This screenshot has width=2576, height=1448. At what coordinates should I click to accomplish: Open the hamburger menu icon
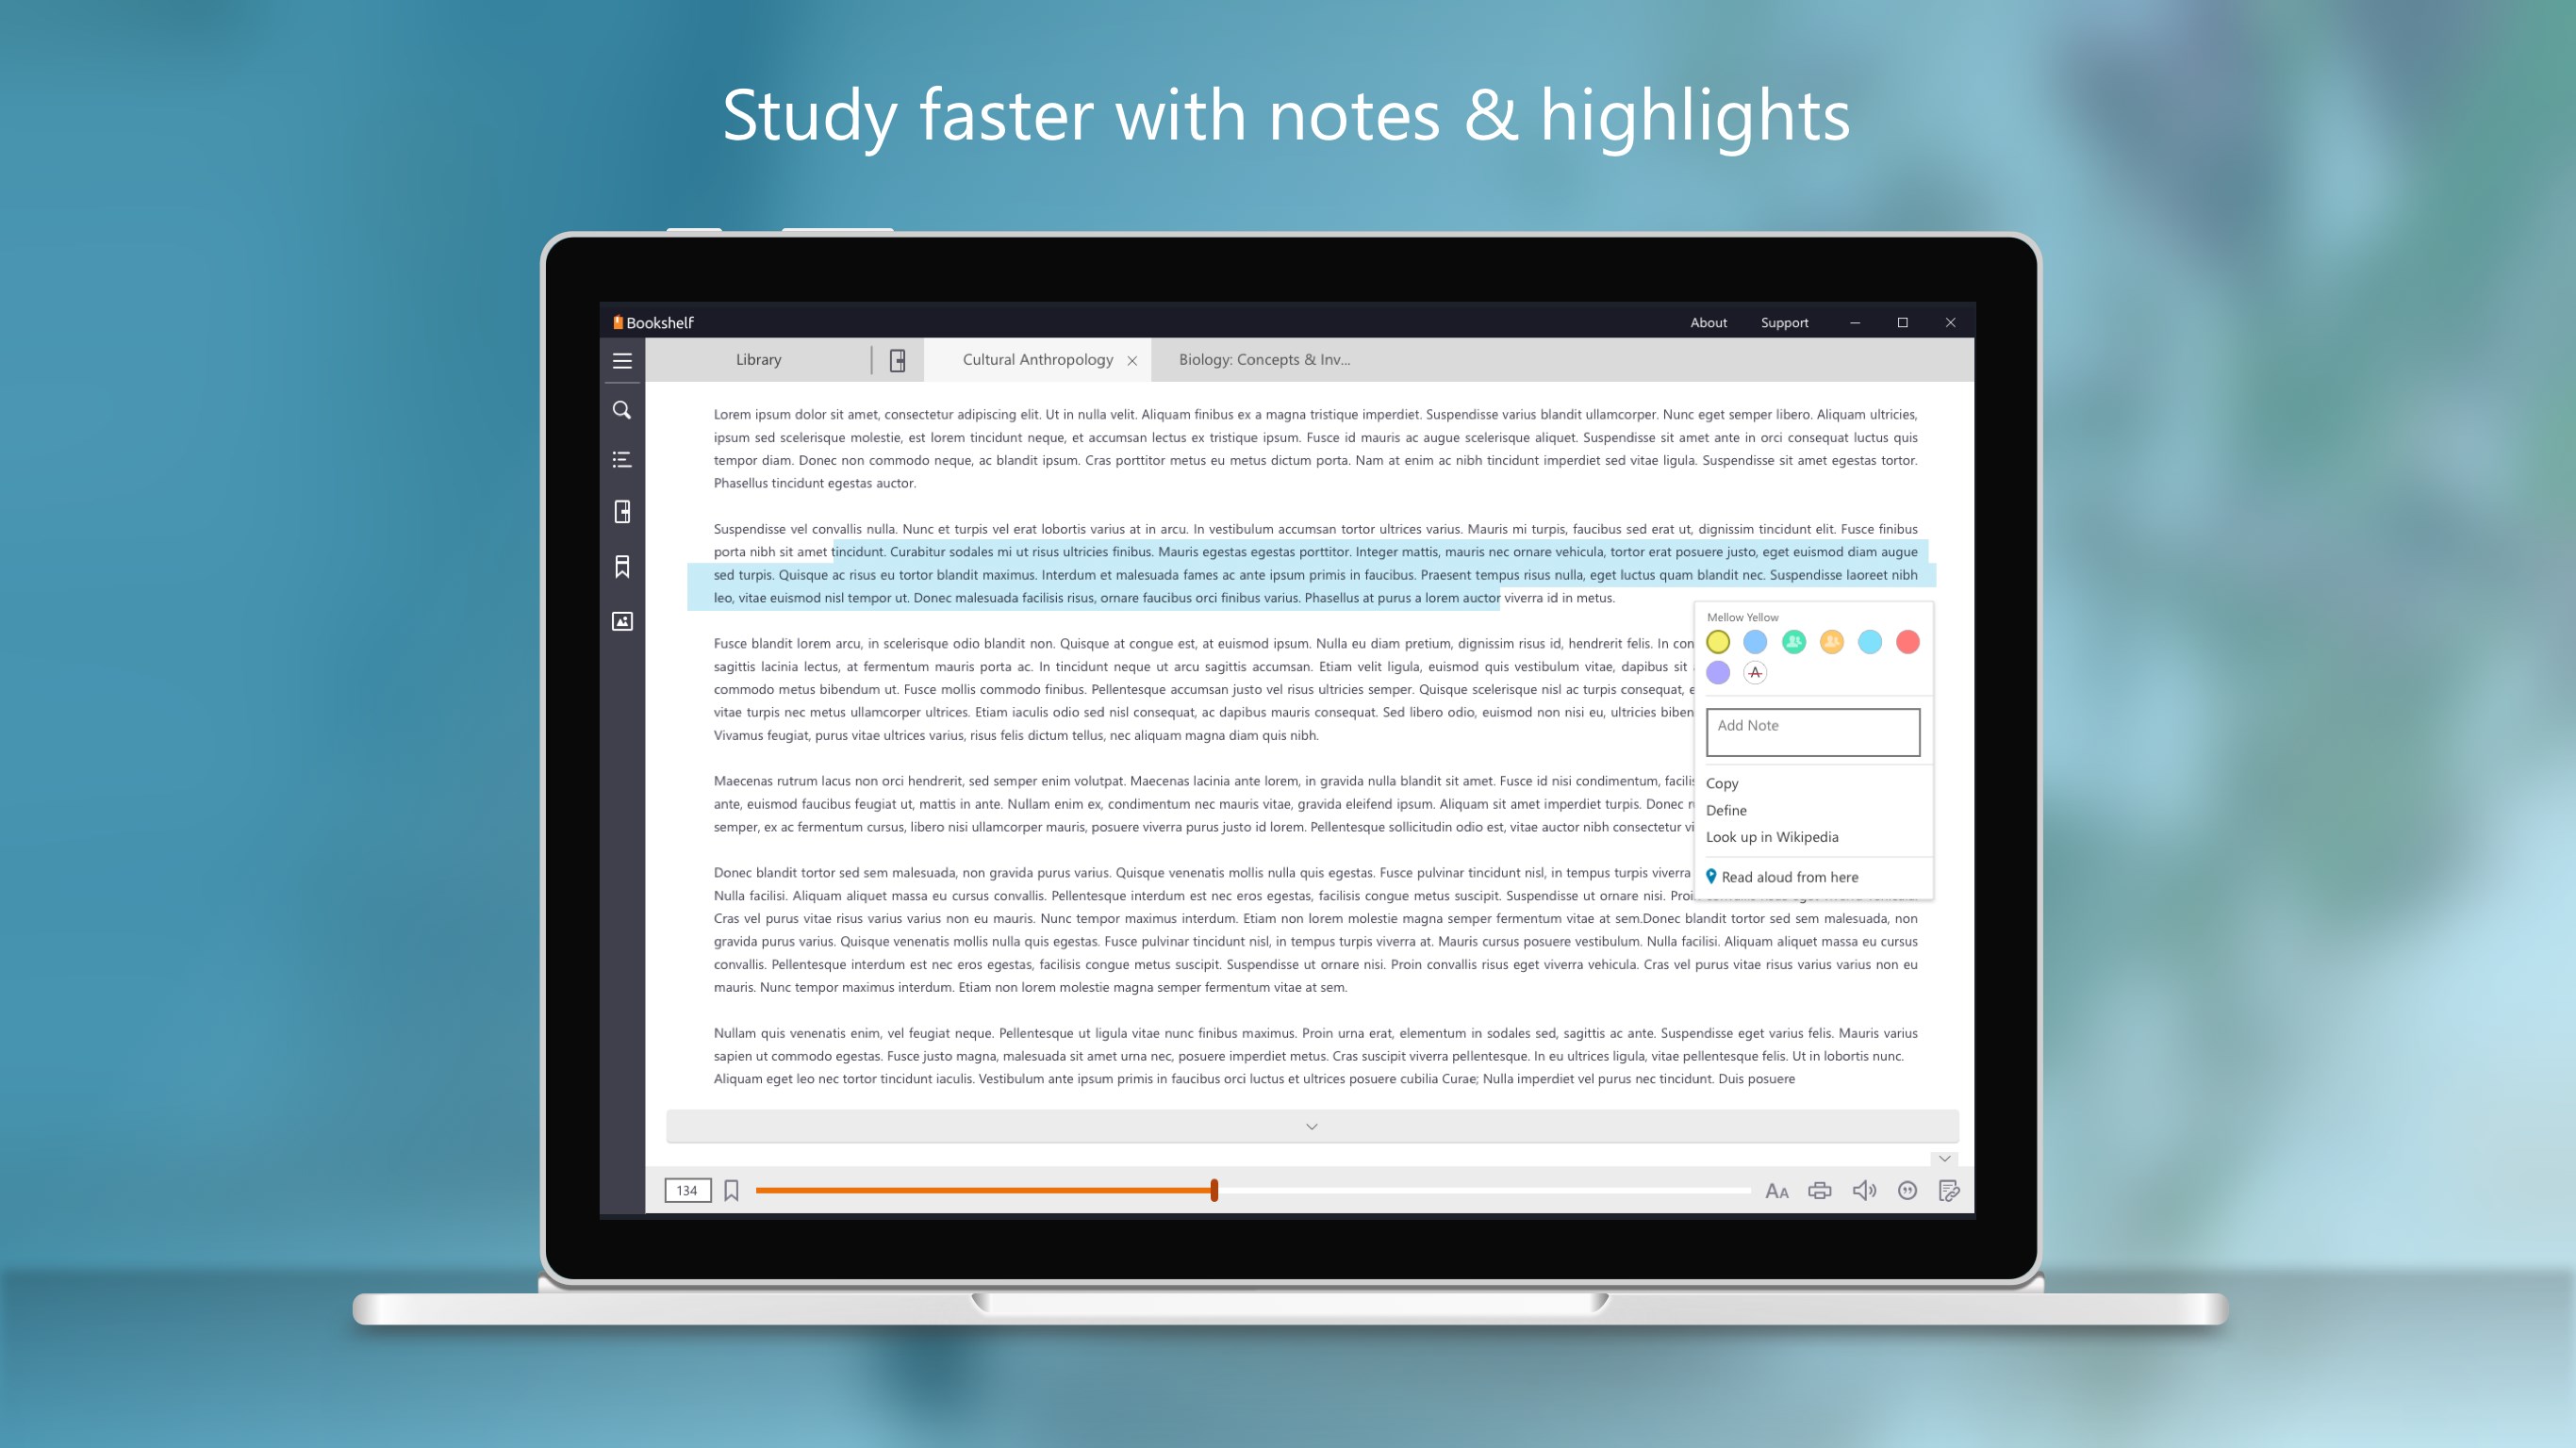pyautogui.click(x=622, y=361)
